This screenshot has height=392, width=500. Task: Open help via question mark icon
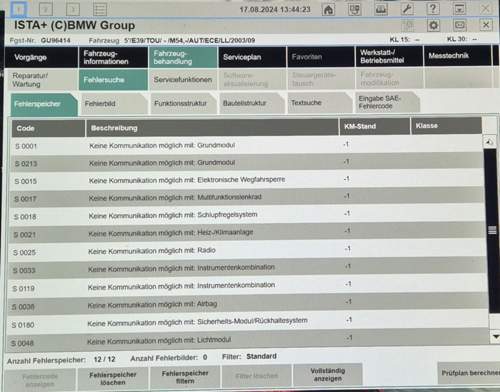point(433,9)
